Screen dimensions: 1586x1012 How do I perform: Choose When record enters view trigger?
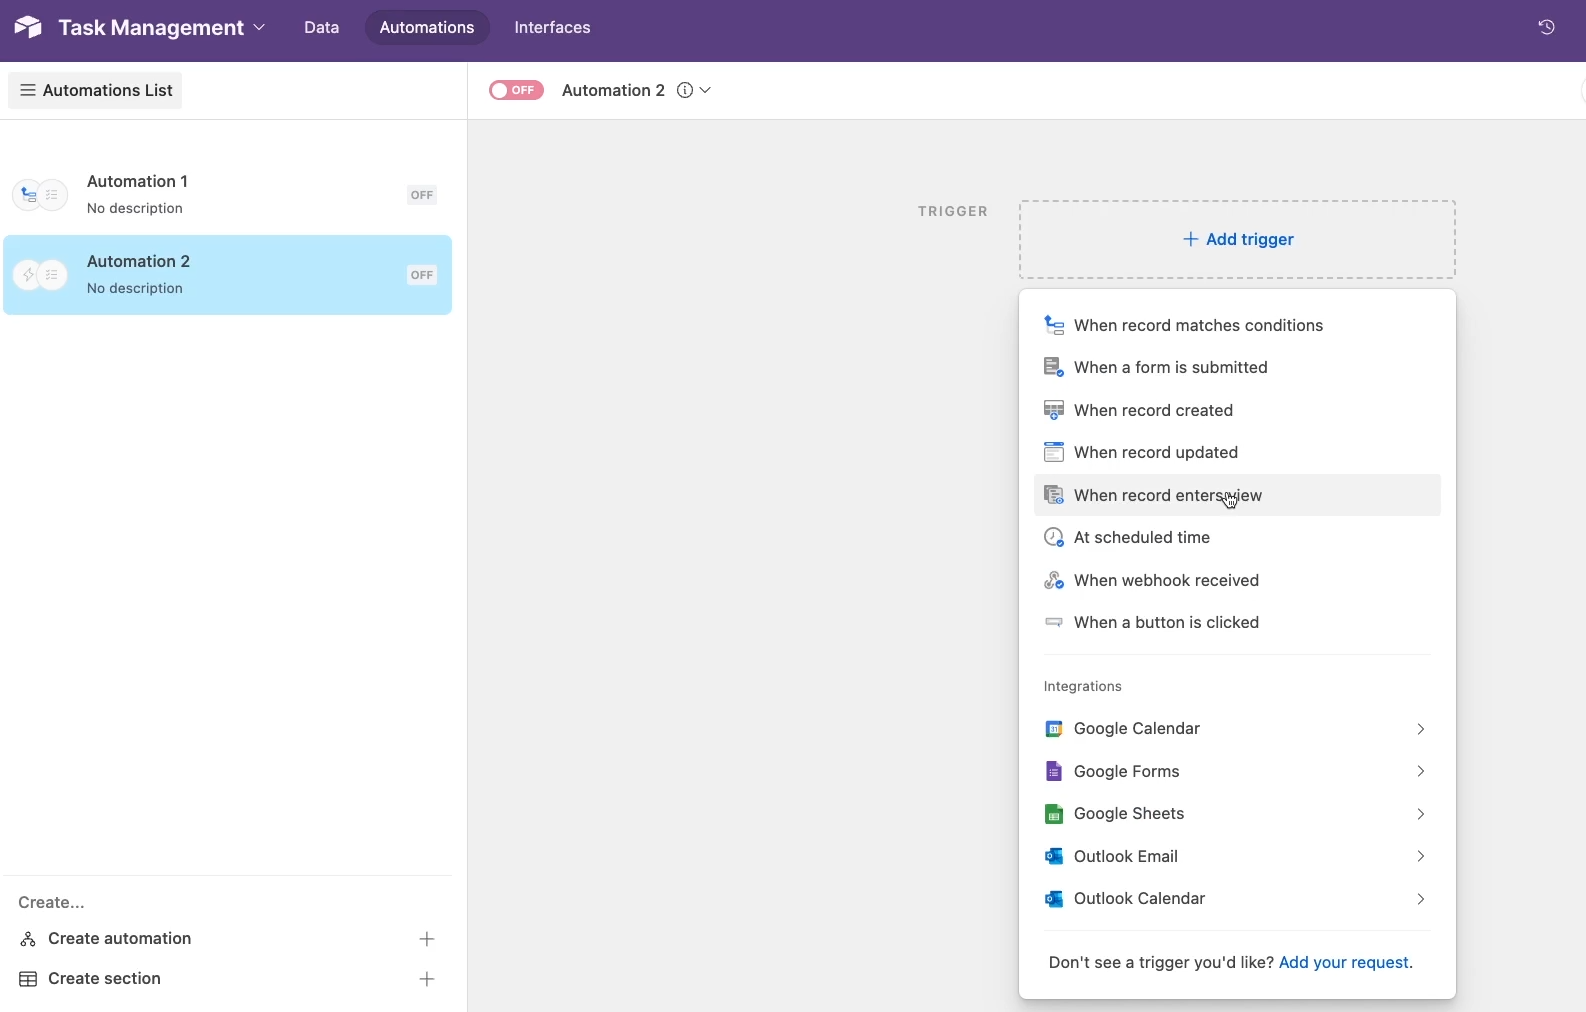tap(1237, 495)
